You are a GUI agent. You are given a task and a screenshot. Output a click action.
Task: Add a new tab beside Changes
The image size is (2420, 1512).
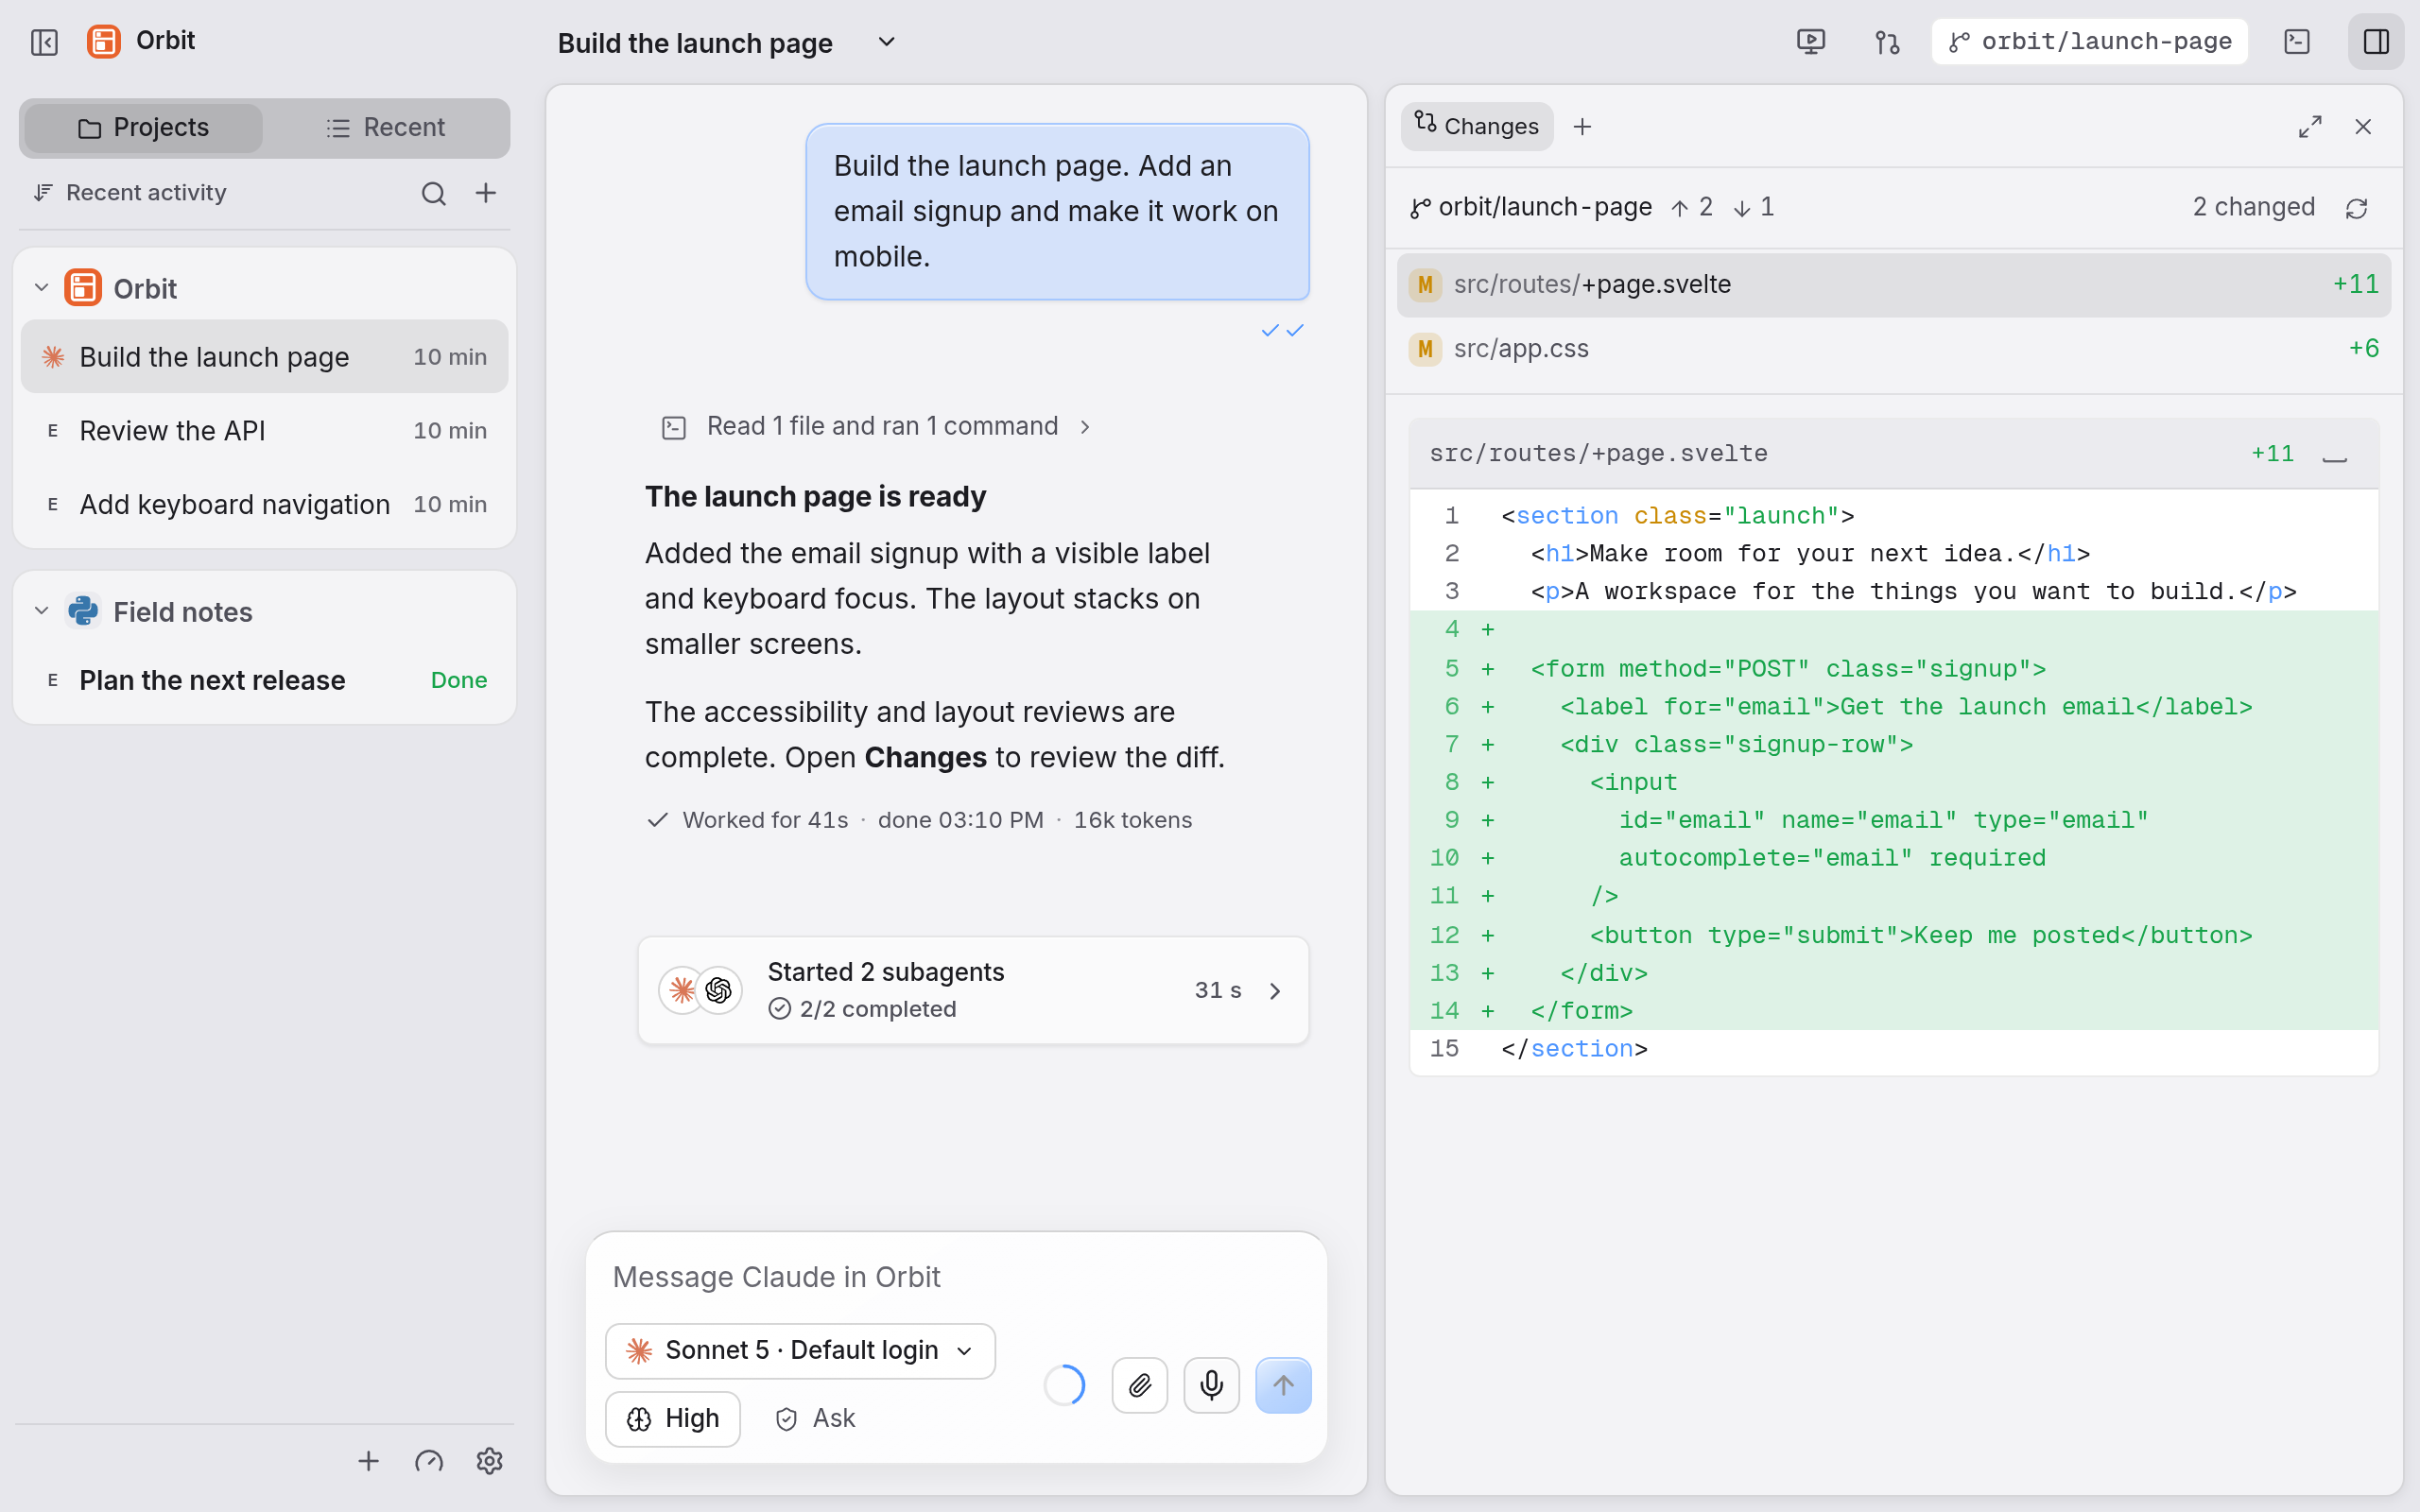1582,127
